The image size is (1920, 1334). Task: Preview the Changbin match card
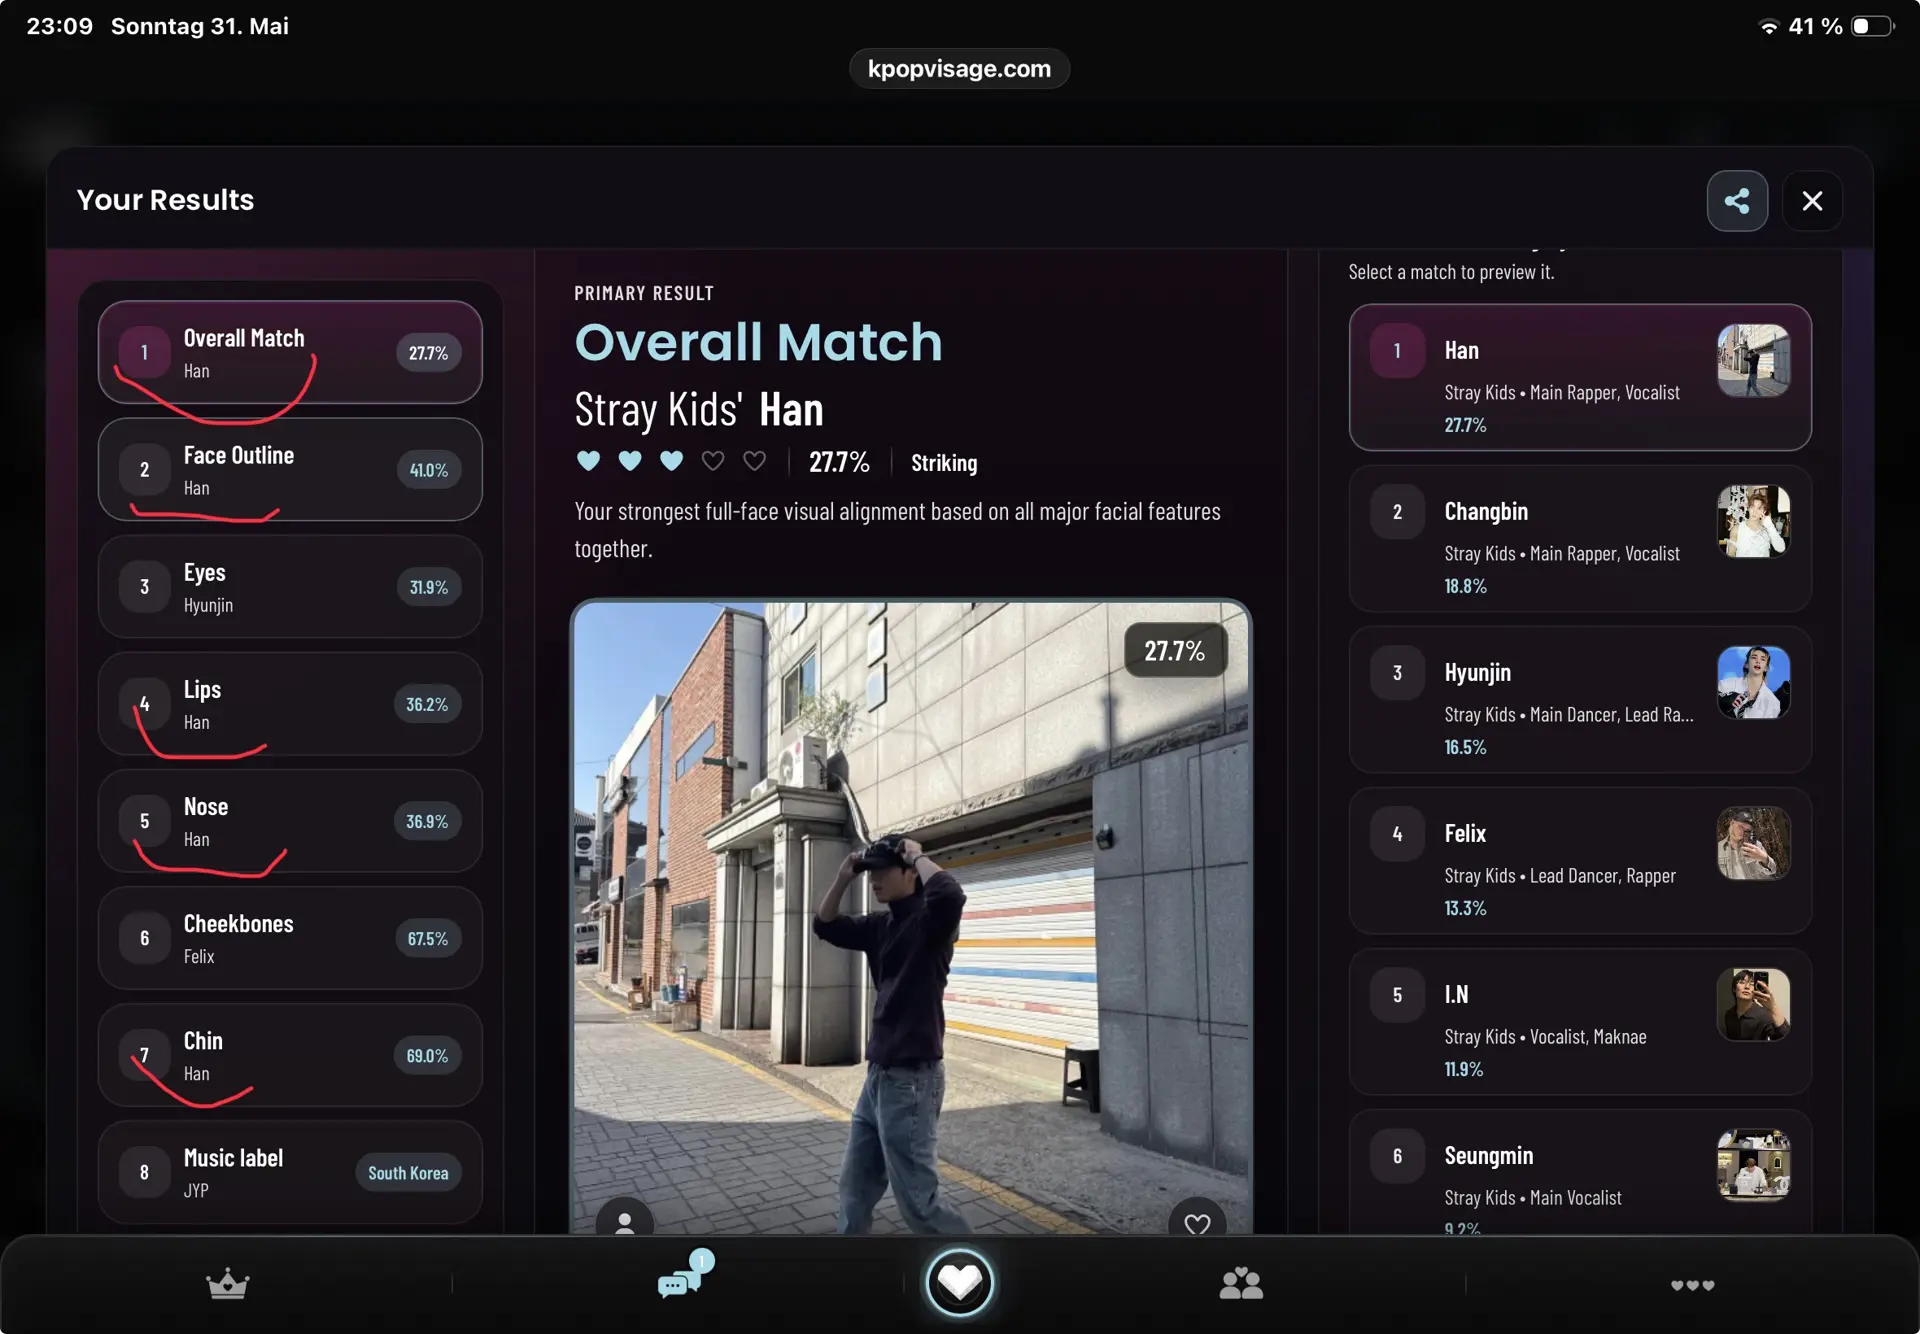tap(1580, 539)
